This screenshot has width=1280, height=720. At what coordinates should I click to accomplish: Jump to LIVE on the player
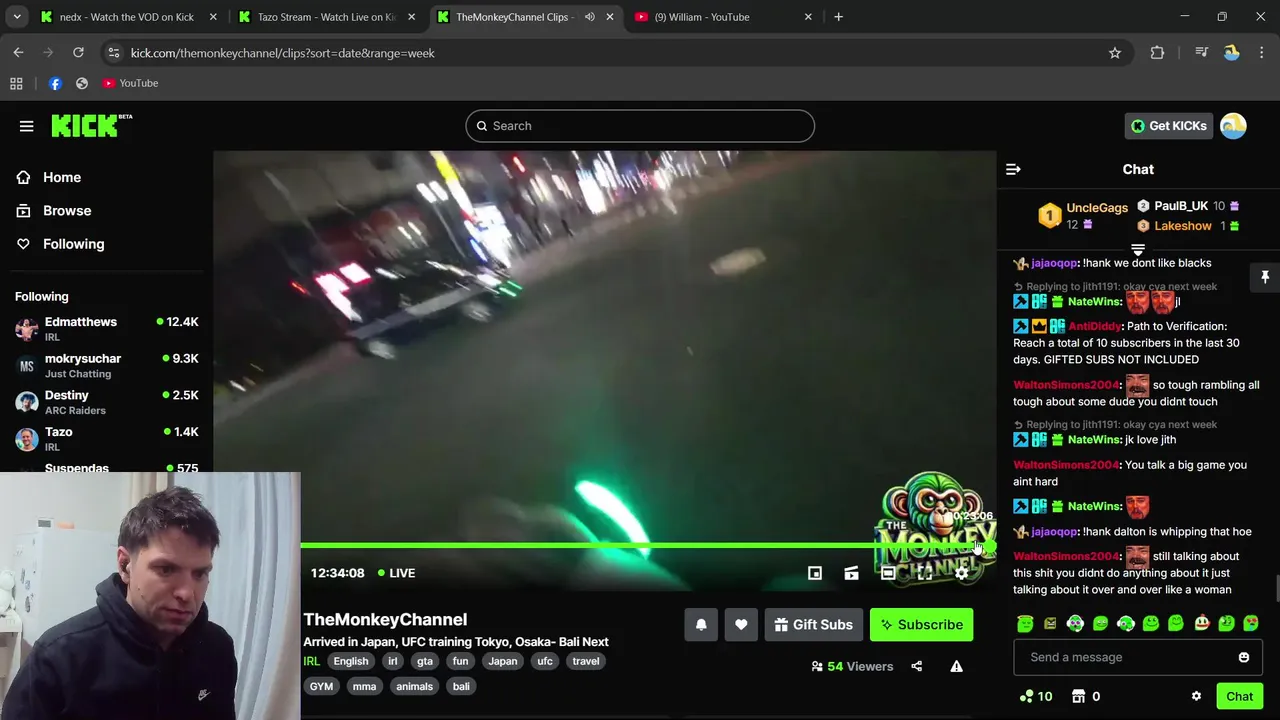point(396,573)
